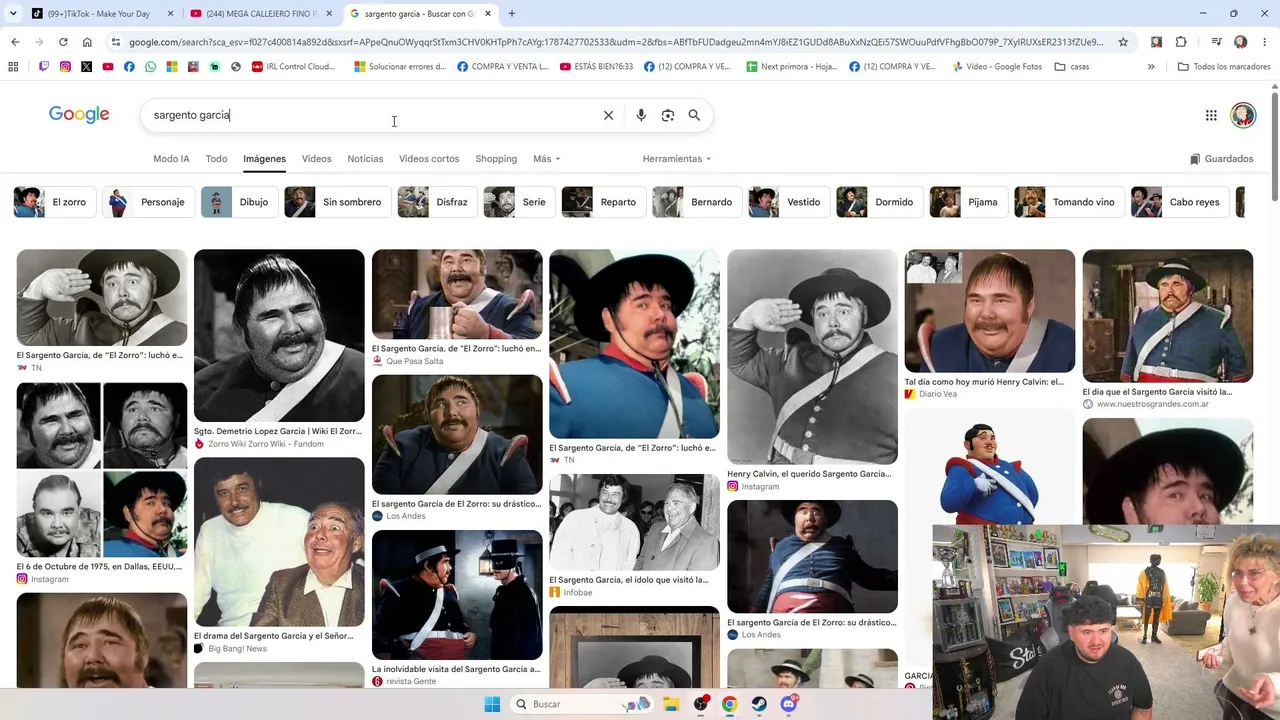Switch to the Todo results tab
The height and width of the screenshot is (720, 1280).
(x=216, y=159)
